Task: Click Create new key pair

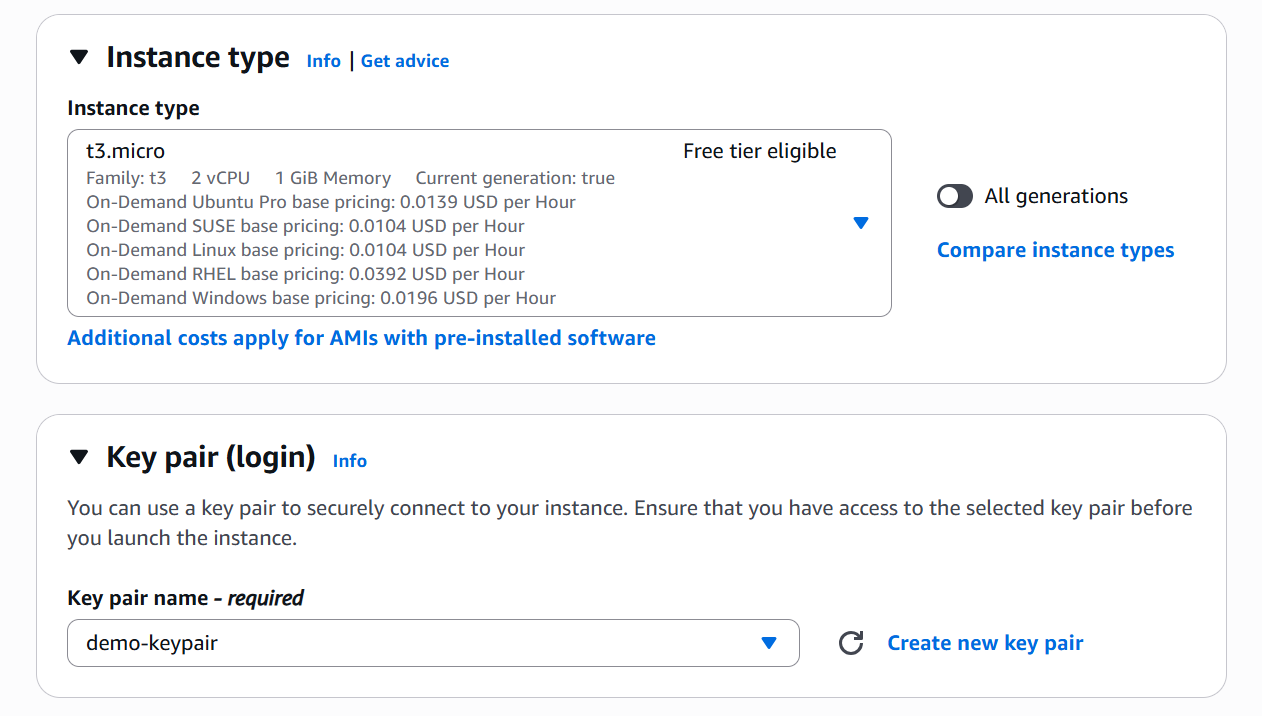Action: pyautogui.click(x=985, y=643)
